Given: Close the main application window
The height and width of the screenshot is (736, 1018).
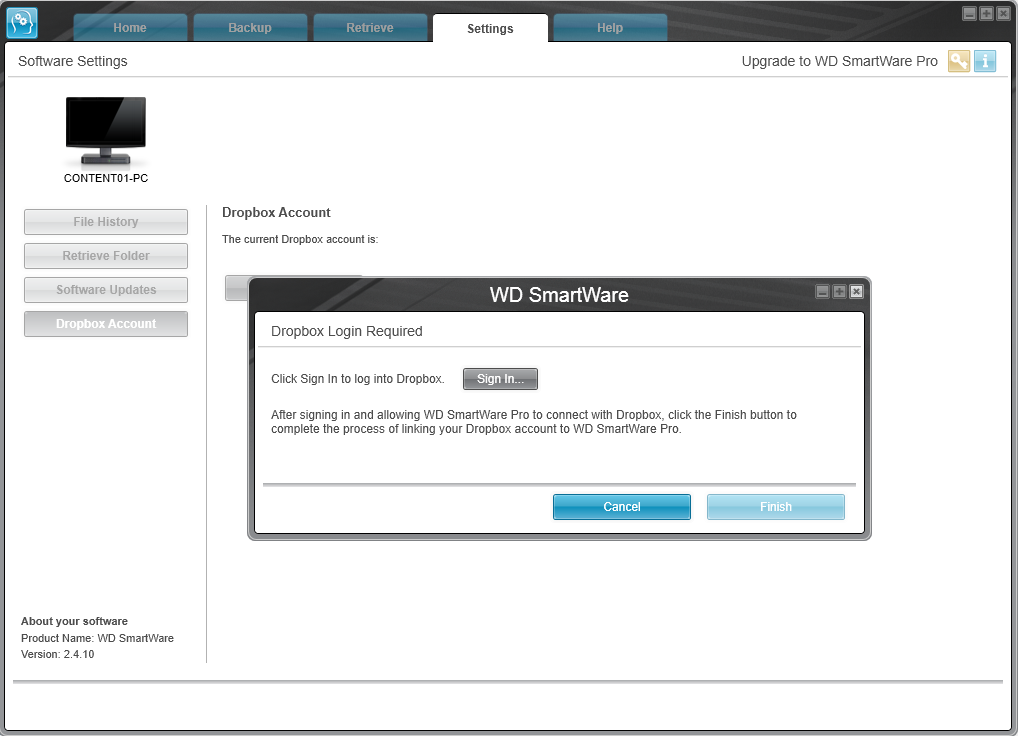Looking at the screenshot, I should coord(1003,14).
